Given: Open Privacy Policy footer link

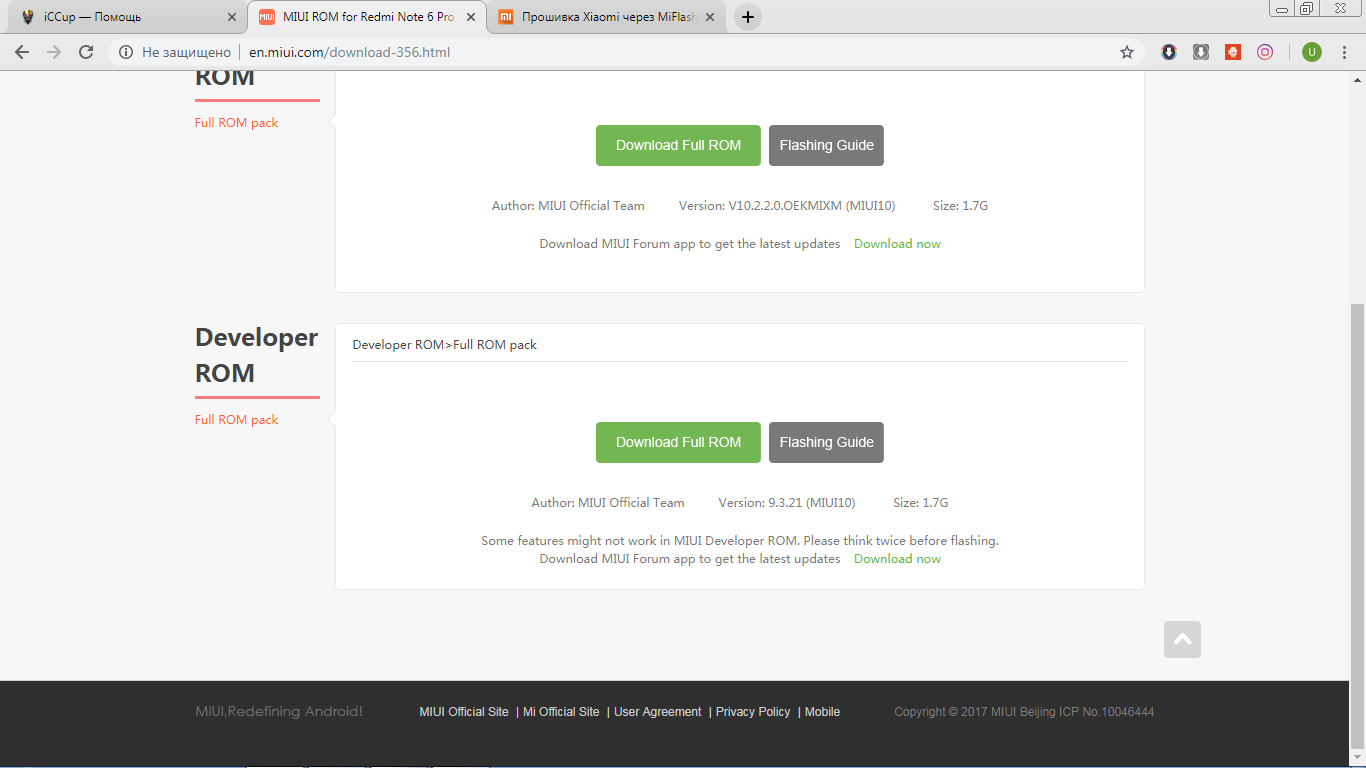Looking at the screenshot, I should point(753,712).
